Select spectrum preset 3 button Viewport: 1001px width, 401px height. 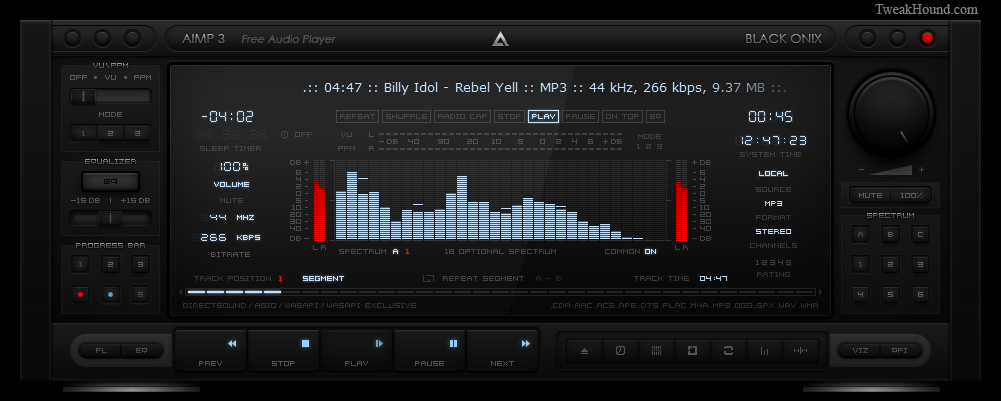pyautogui.click(x=920, y=264)
